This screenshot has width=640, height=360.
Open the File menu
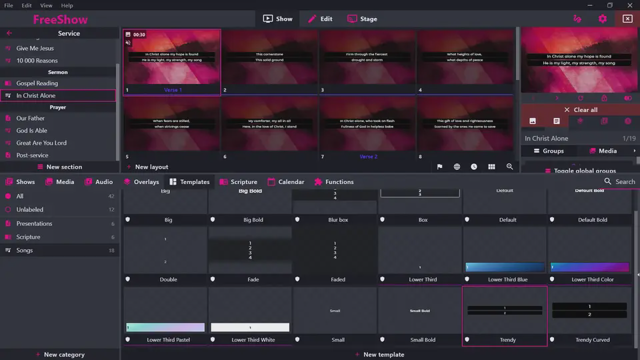(9, 5)
